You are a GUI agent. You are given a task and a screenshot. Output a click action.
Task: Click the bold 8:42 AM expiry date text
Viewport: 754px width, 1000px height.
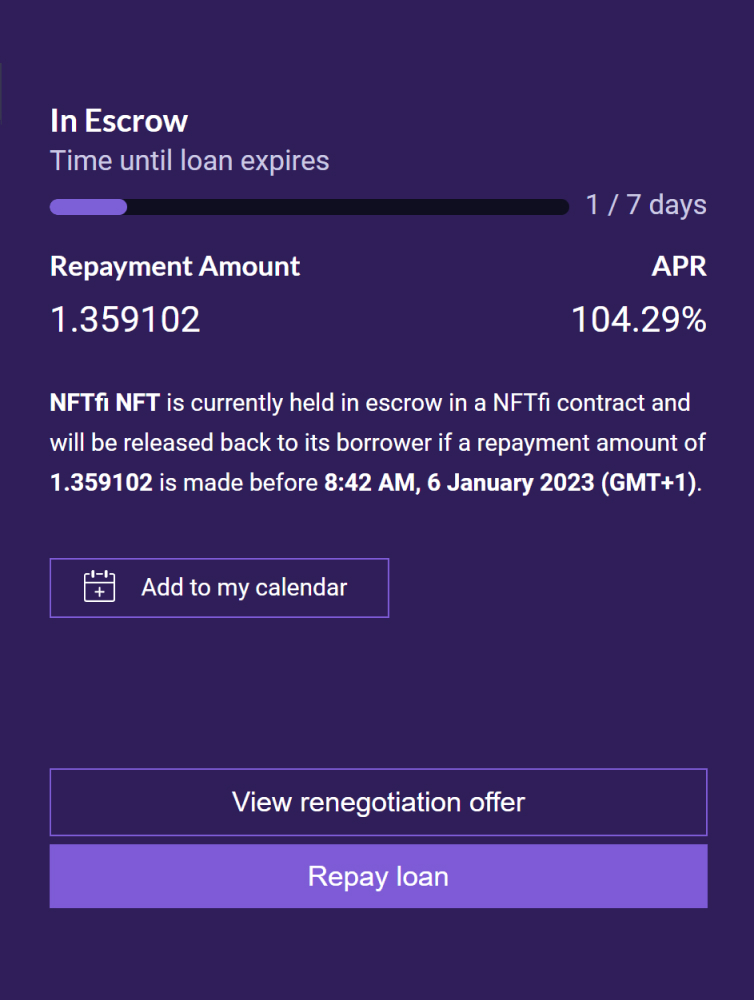tap(370, 482)
